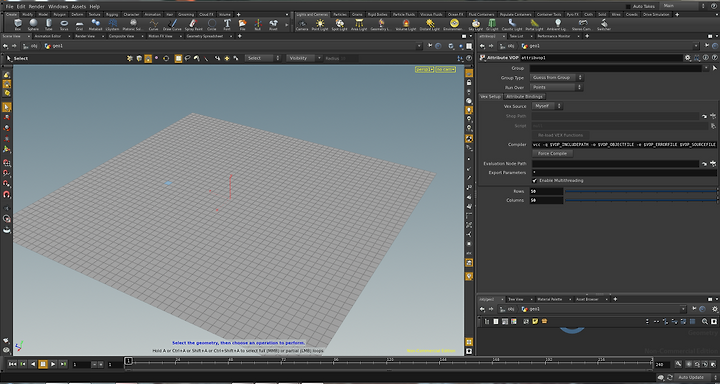Add an Ambient Light
This screenshot has height=384, width=720.
coord(557,24)
